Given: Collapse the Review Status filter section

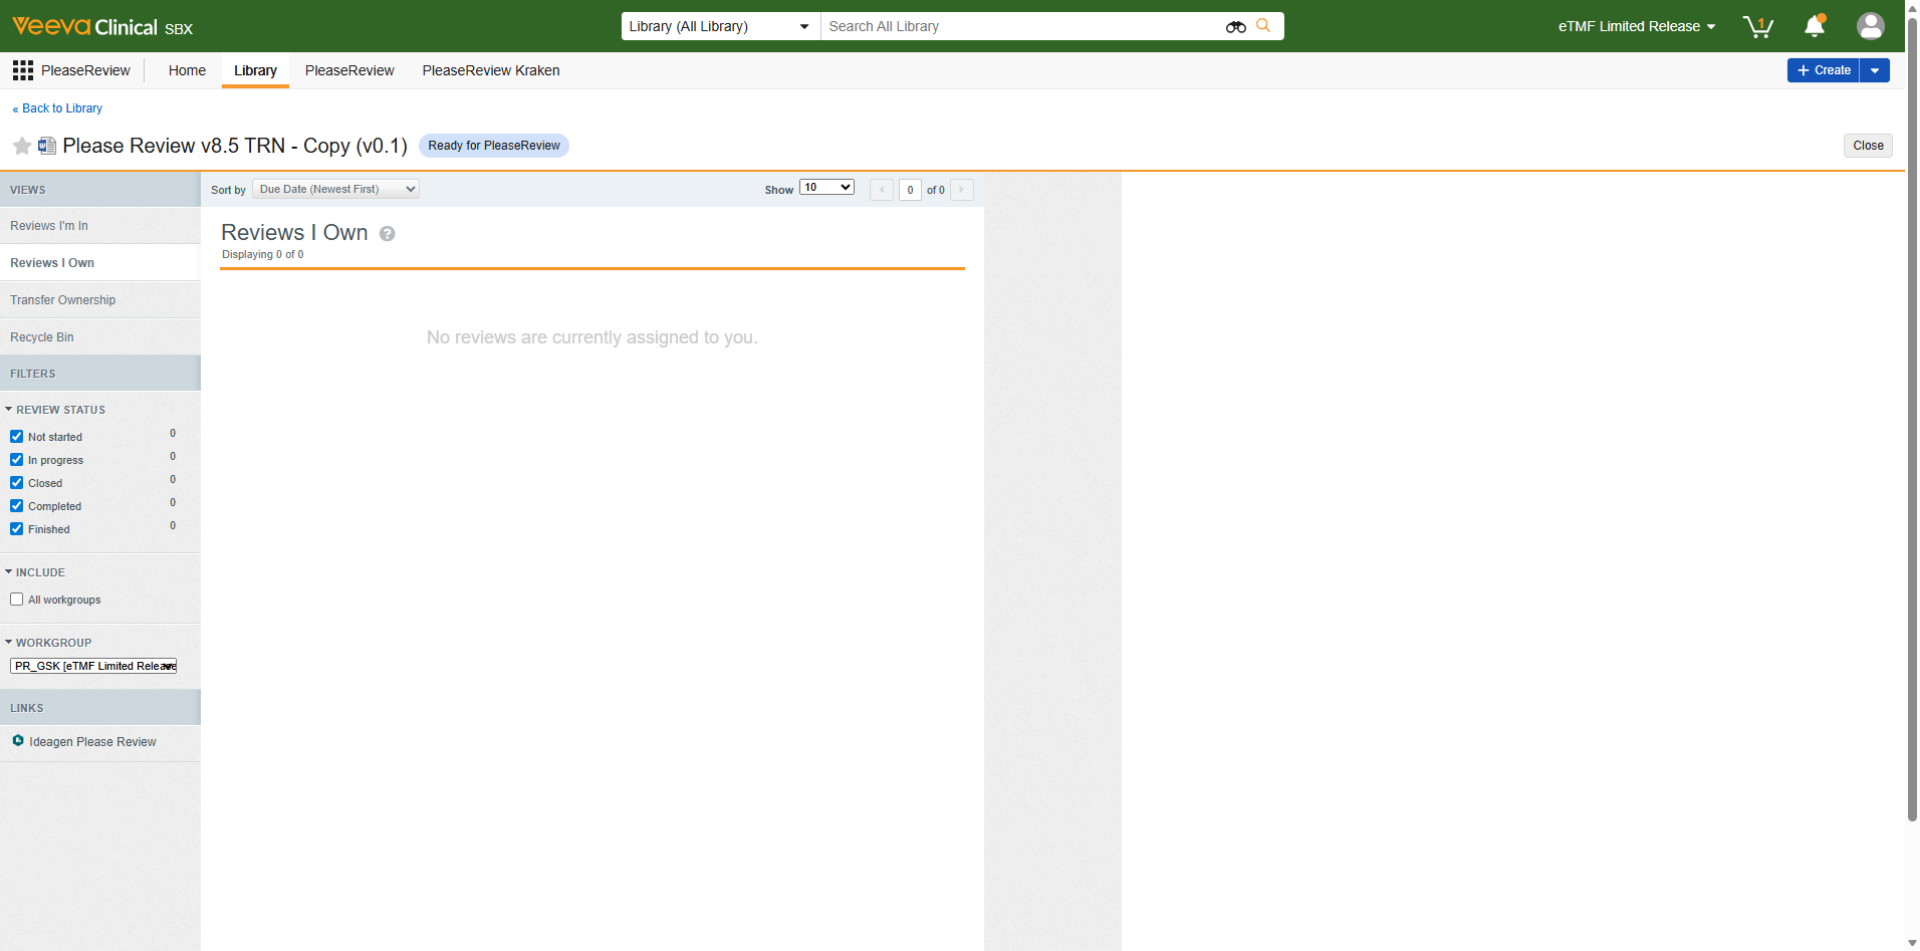Looking at the screenshot, I should coord(56,410).
